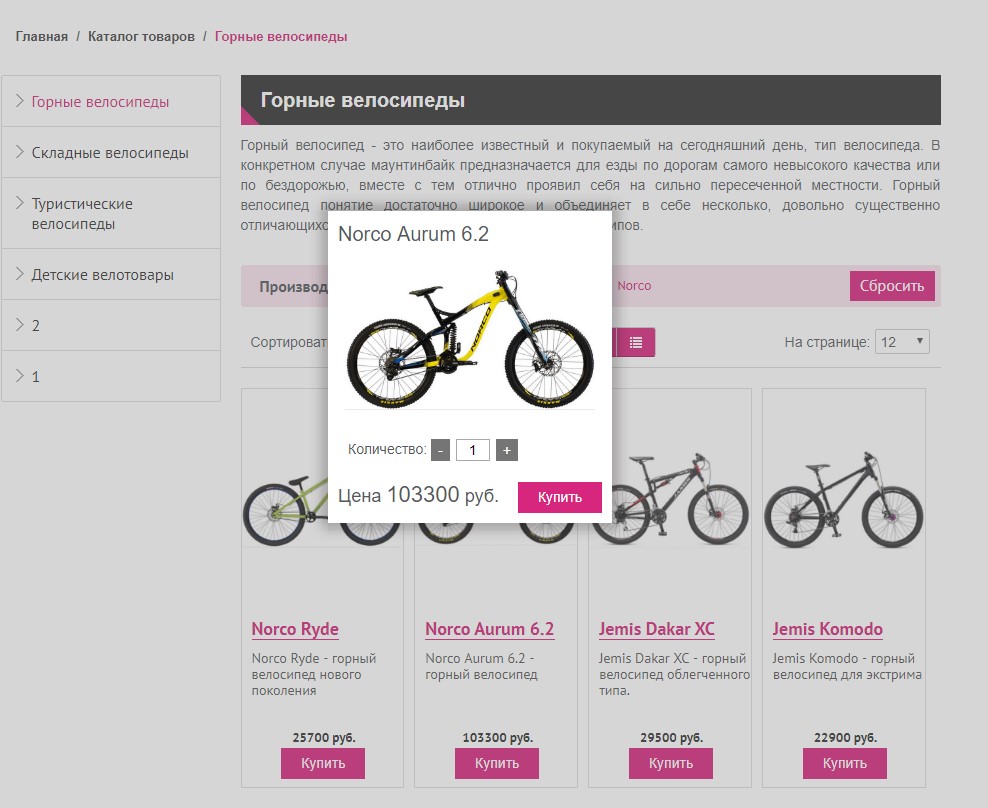This screenshot has width=988, height=808.
Task: Buy the Norco Aurum 6.2 from its card
Action: 497,763
